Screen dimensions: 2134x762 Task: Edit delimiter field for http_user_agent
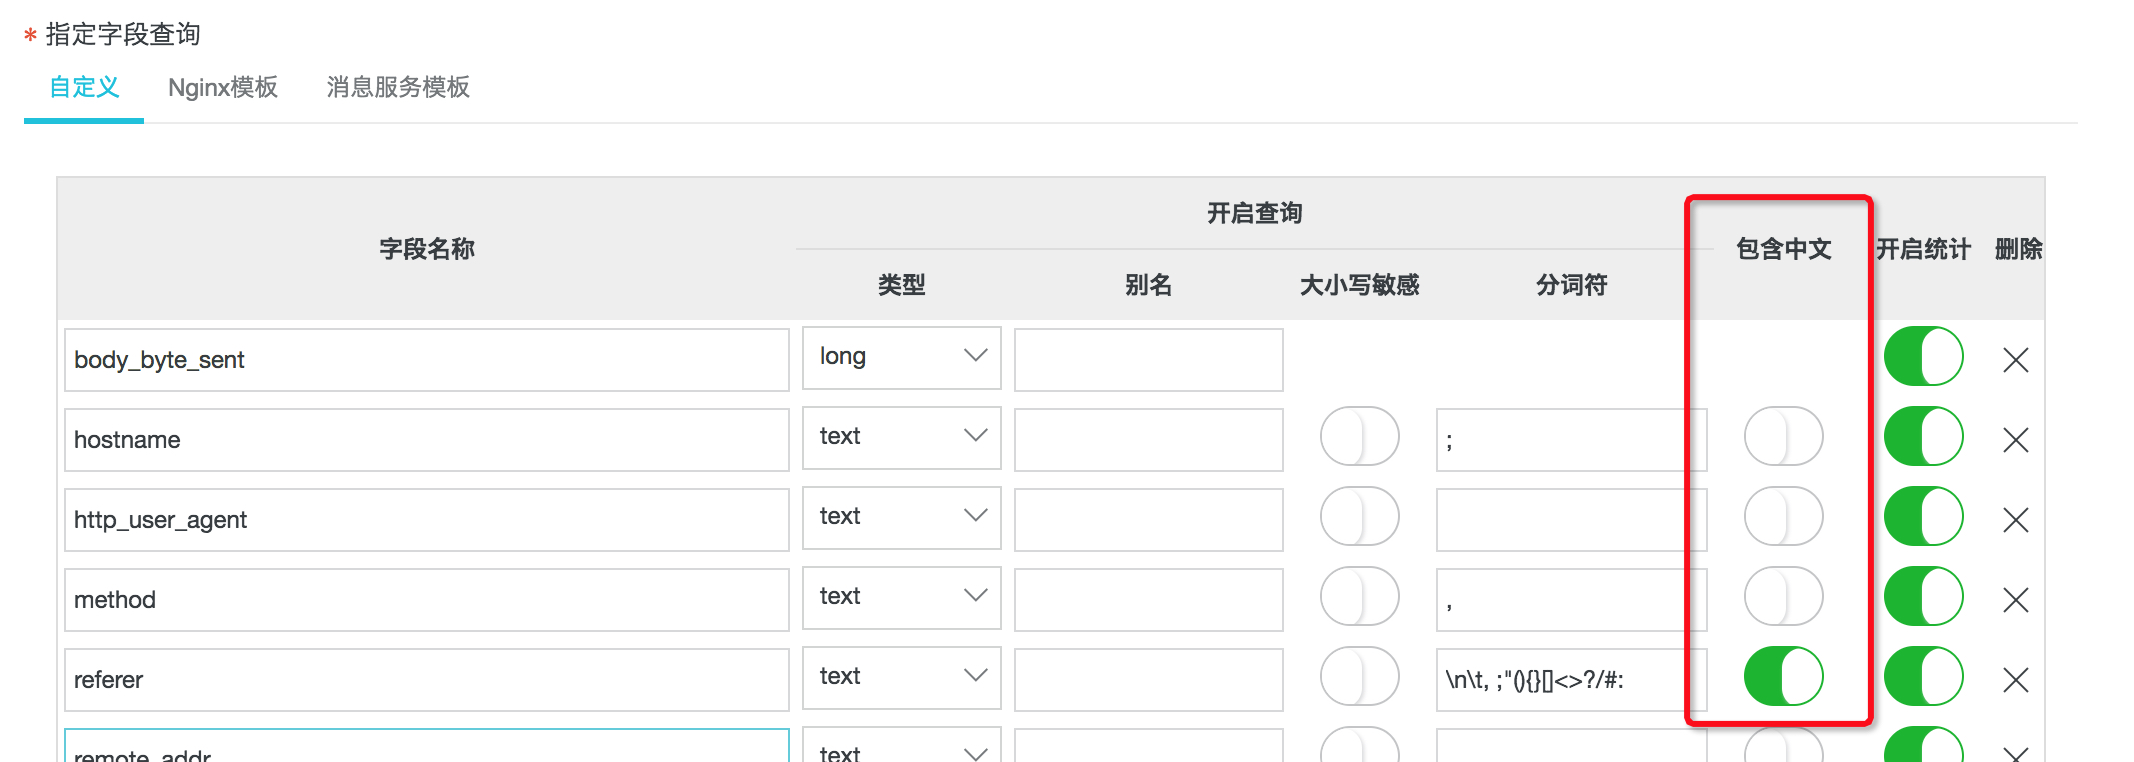(1571, 520)
